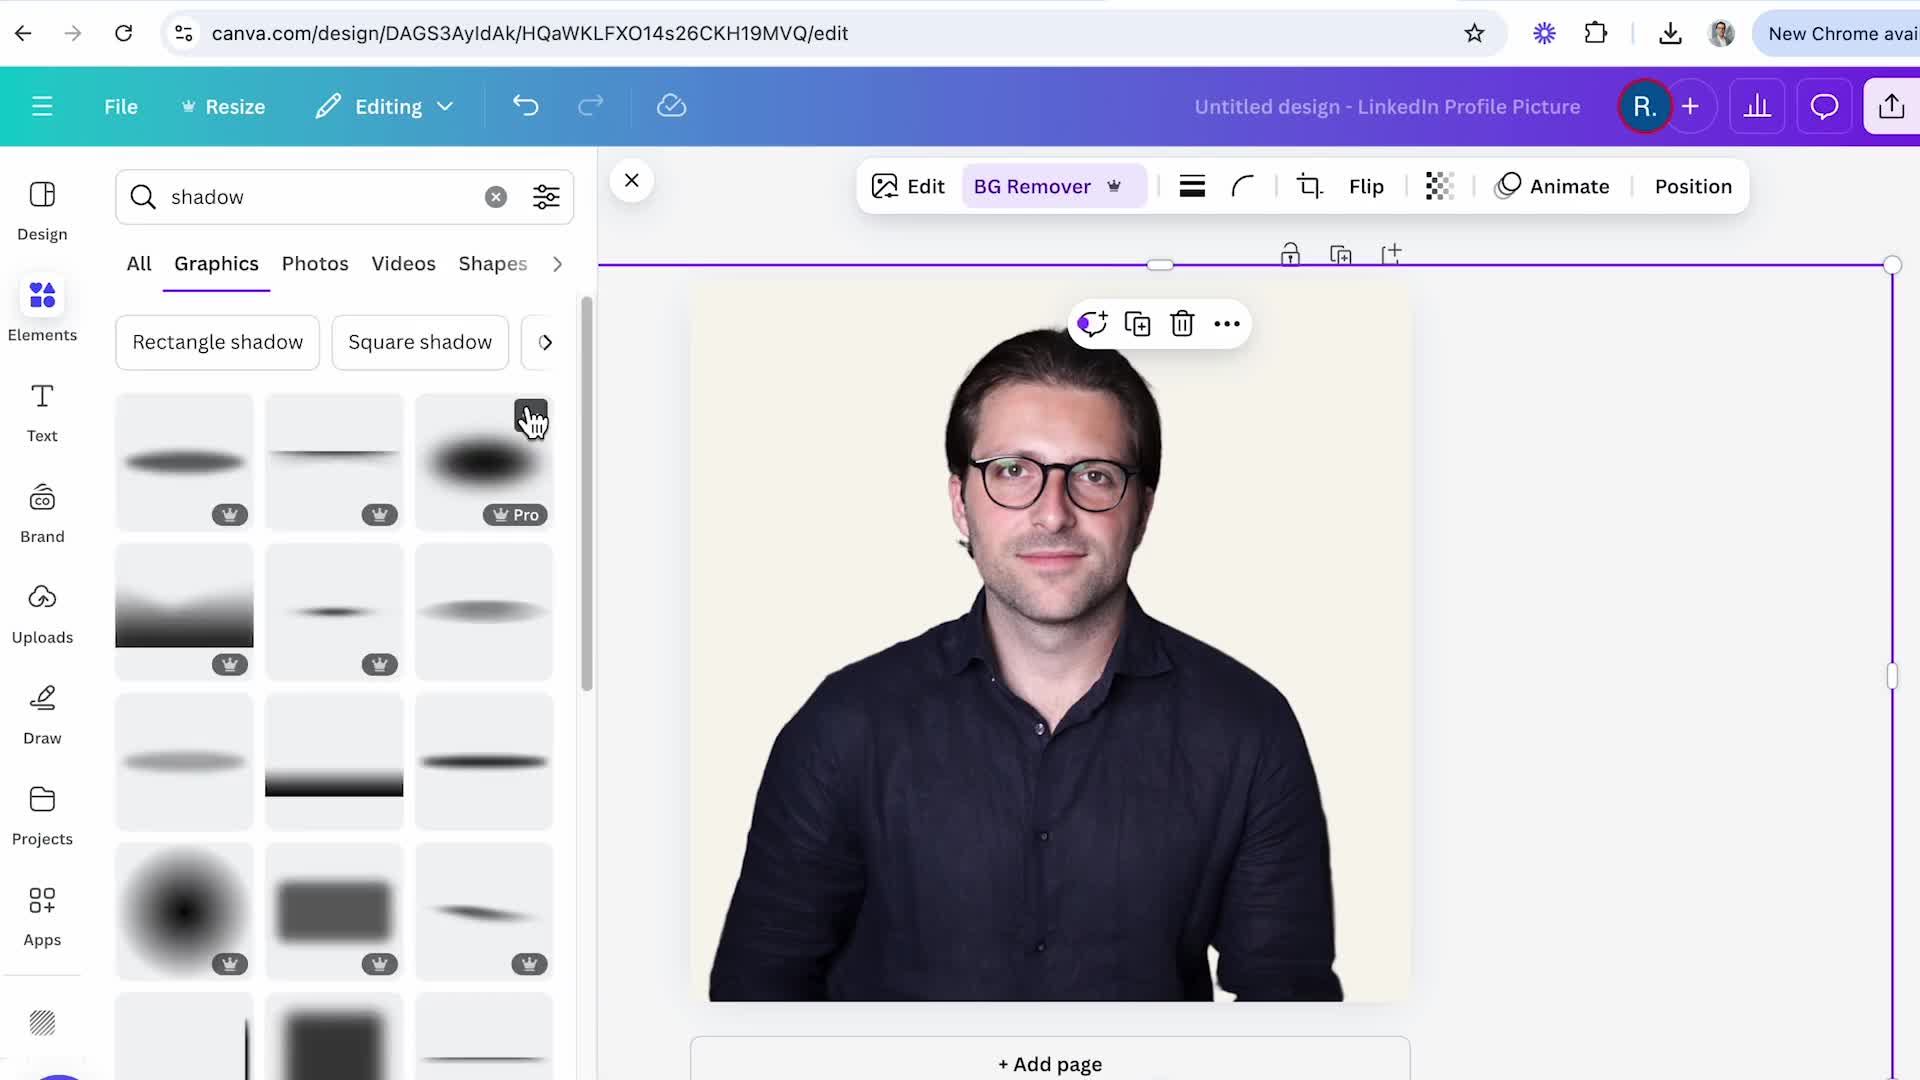
Task: Expand more suggestion chips arrow
Action: coord(545,342)
